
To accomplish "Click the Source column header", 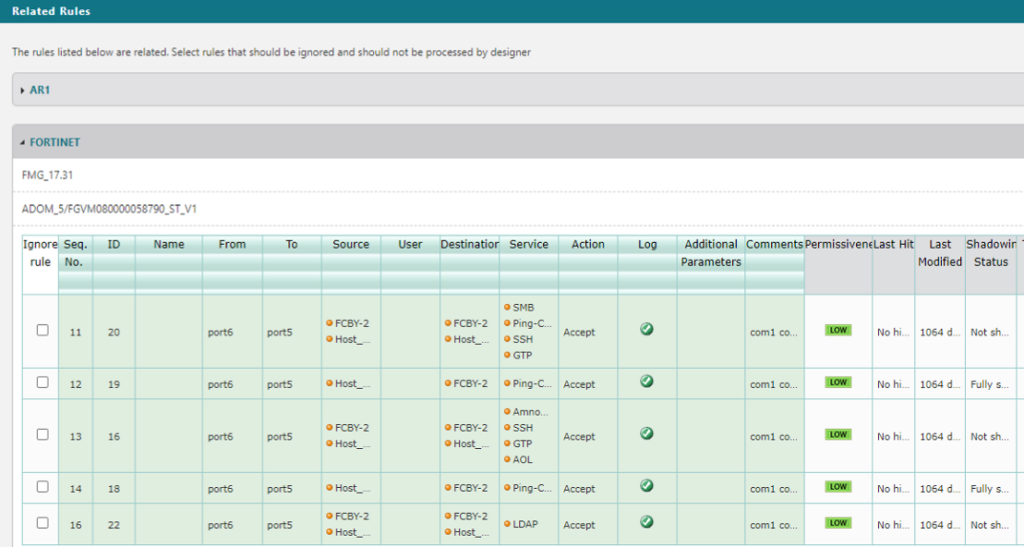I will click(x=350, y=244).
